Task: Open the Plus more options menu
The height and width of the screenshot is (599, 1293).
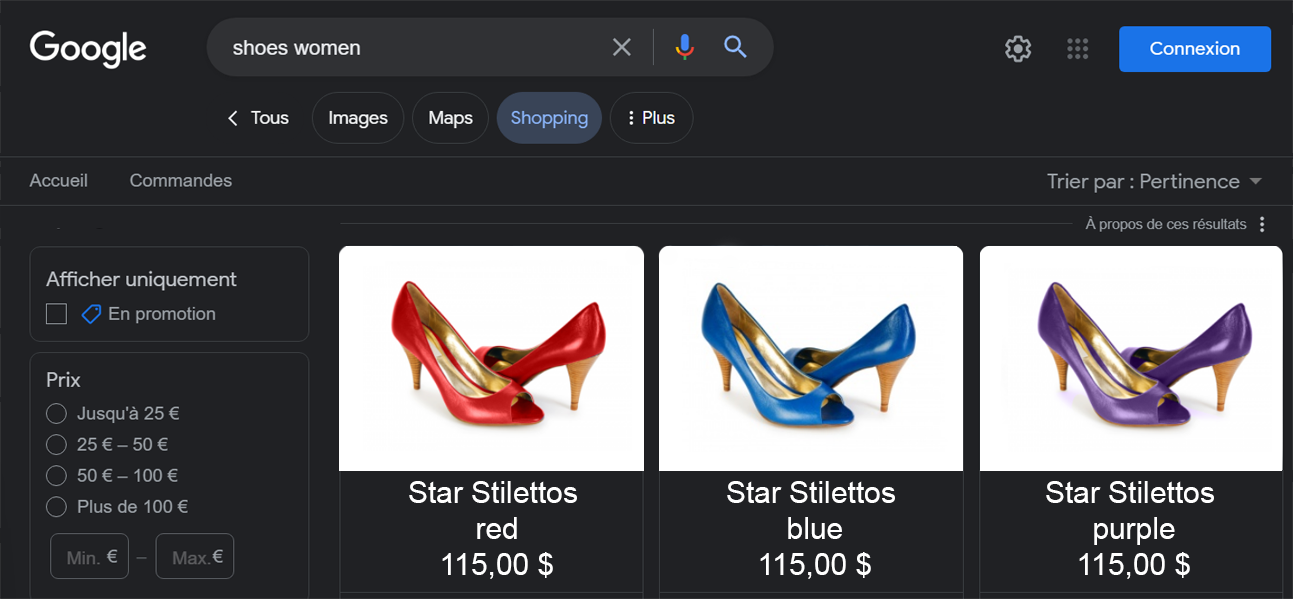Action: 651,118
